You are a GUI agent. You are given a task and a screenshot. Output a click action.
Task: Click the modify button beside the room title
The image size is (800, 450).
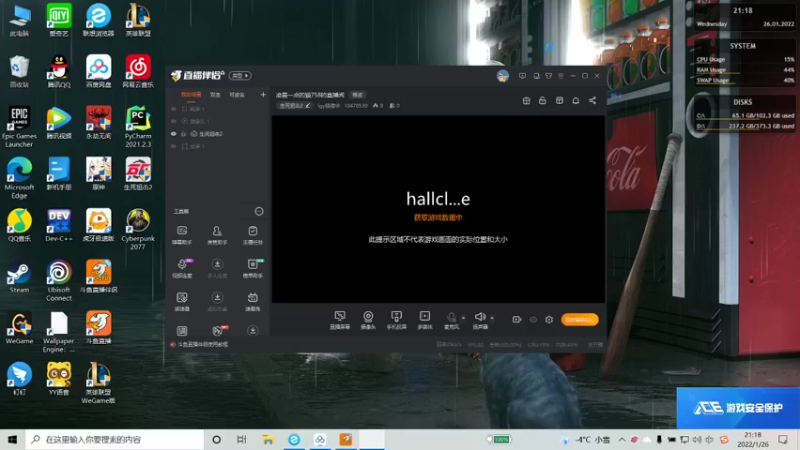(x=358, y=95)
